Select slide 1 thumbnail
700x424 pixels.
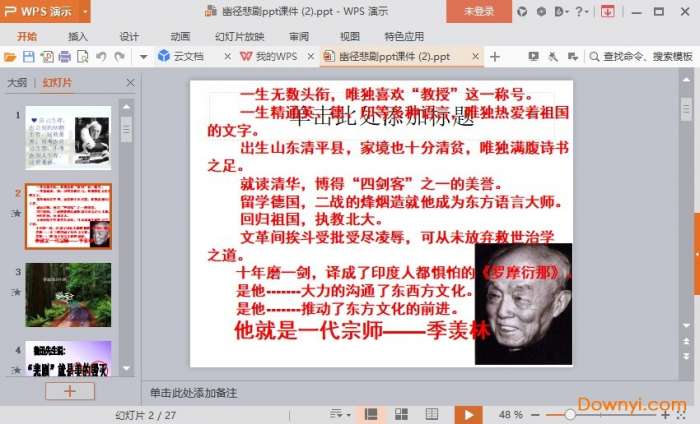point(68,138)
